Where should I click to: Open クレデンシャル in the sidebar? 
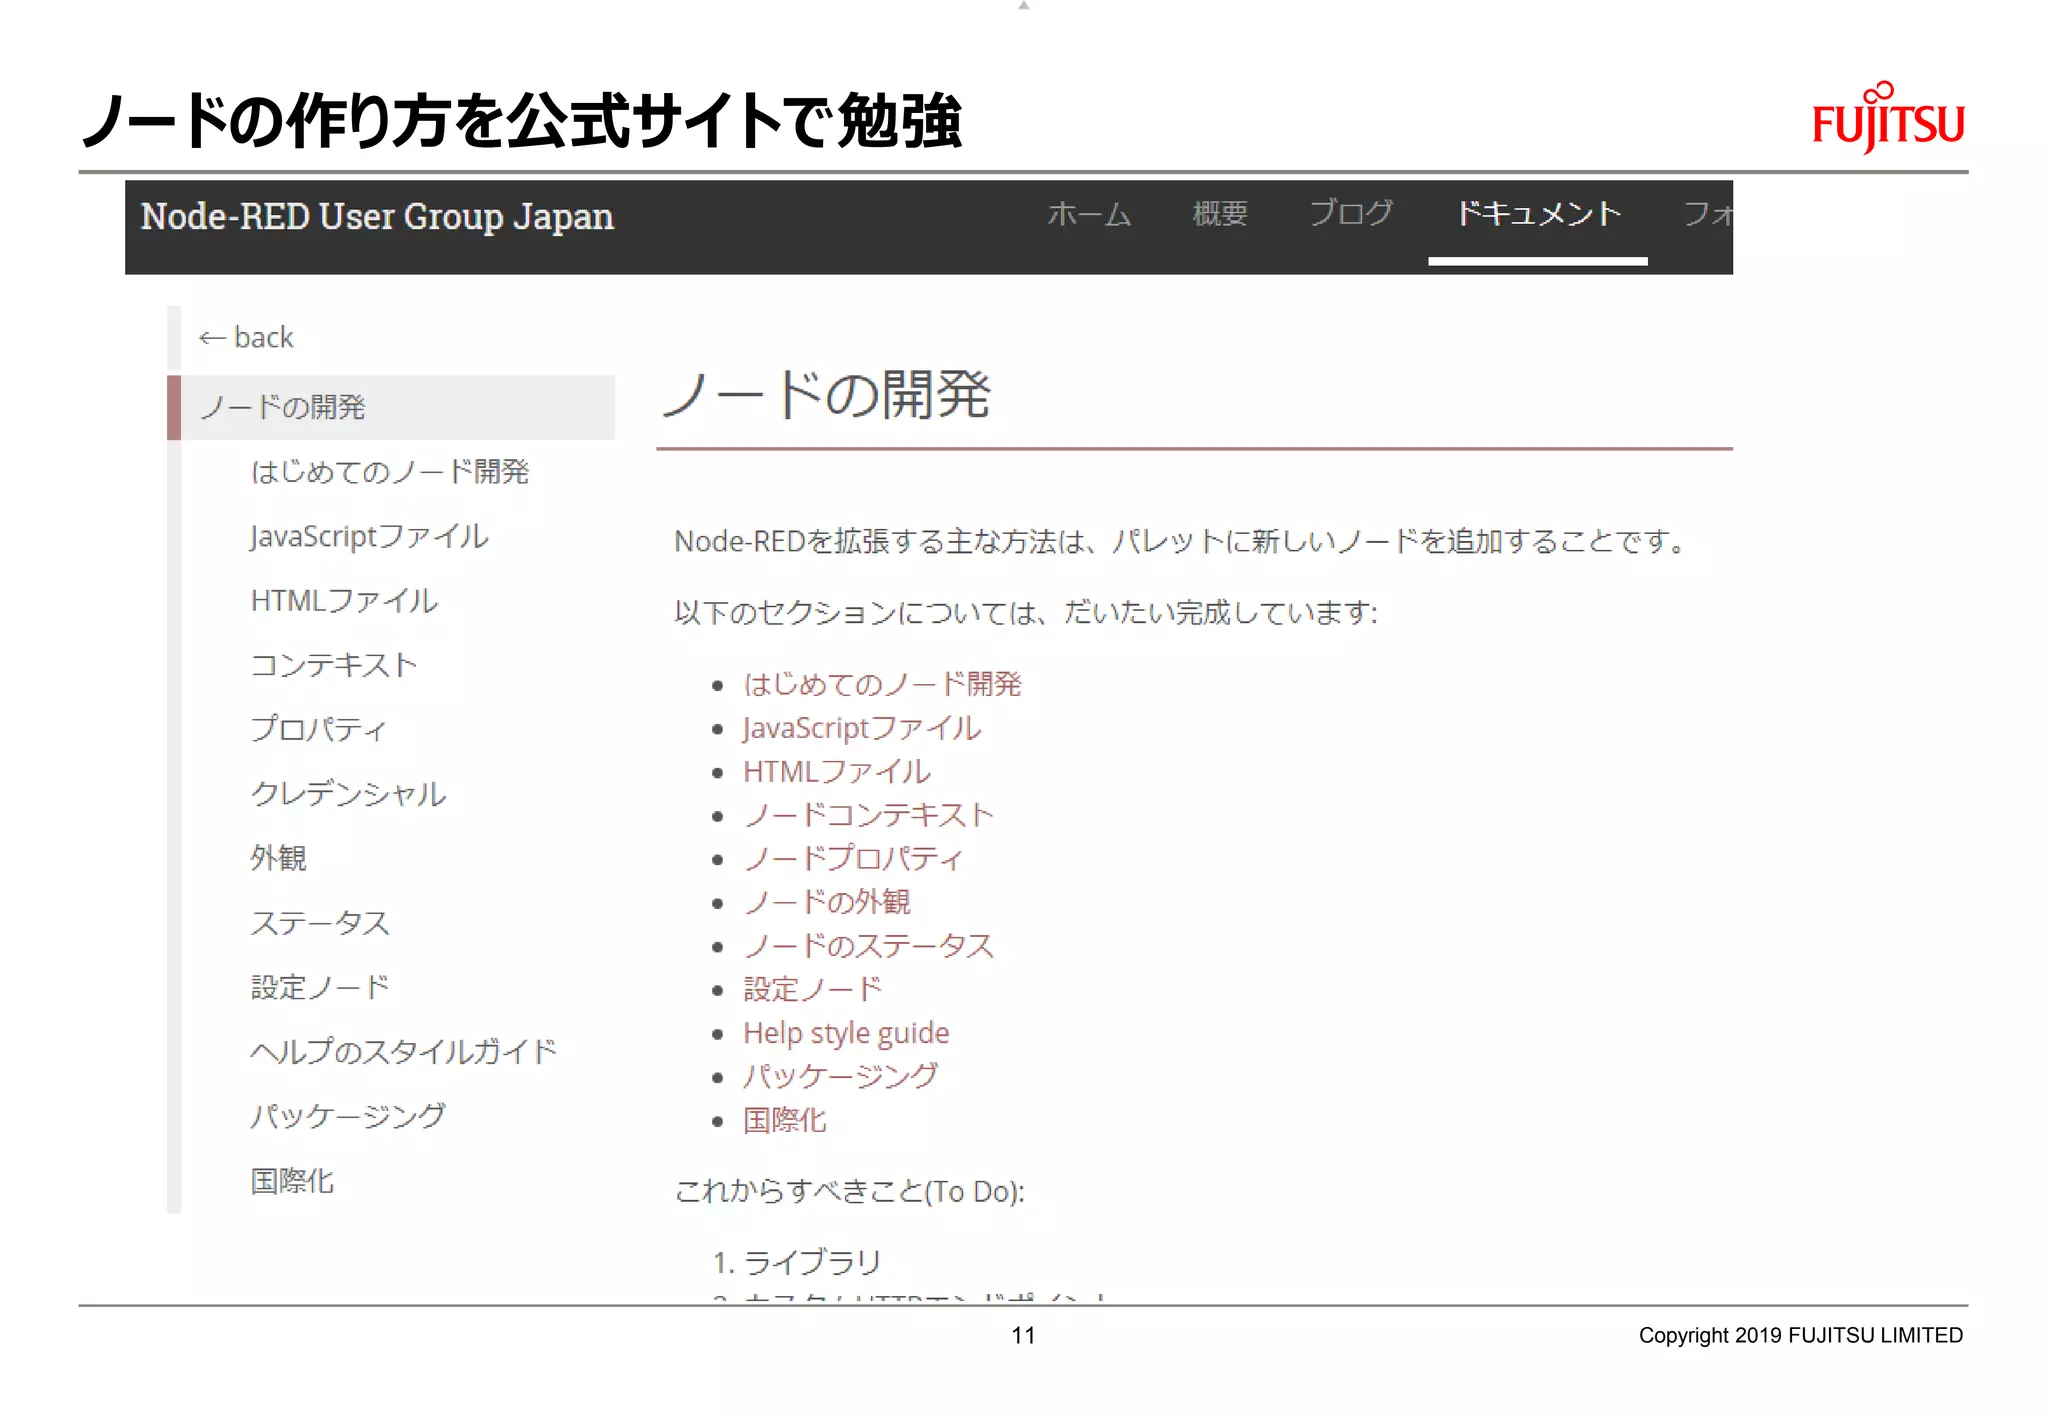pyautogui.click(x=348, y=794)
